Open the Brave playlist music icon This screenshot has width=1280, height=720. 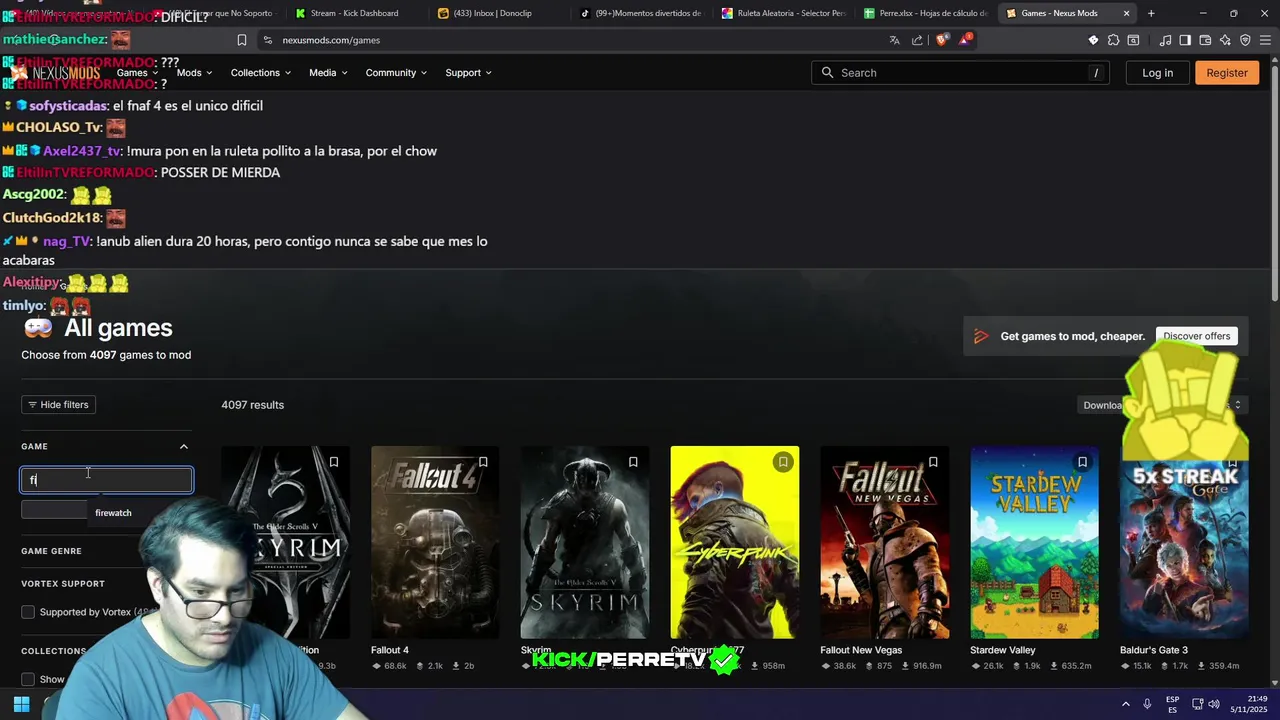click(x=1165, y=40)
